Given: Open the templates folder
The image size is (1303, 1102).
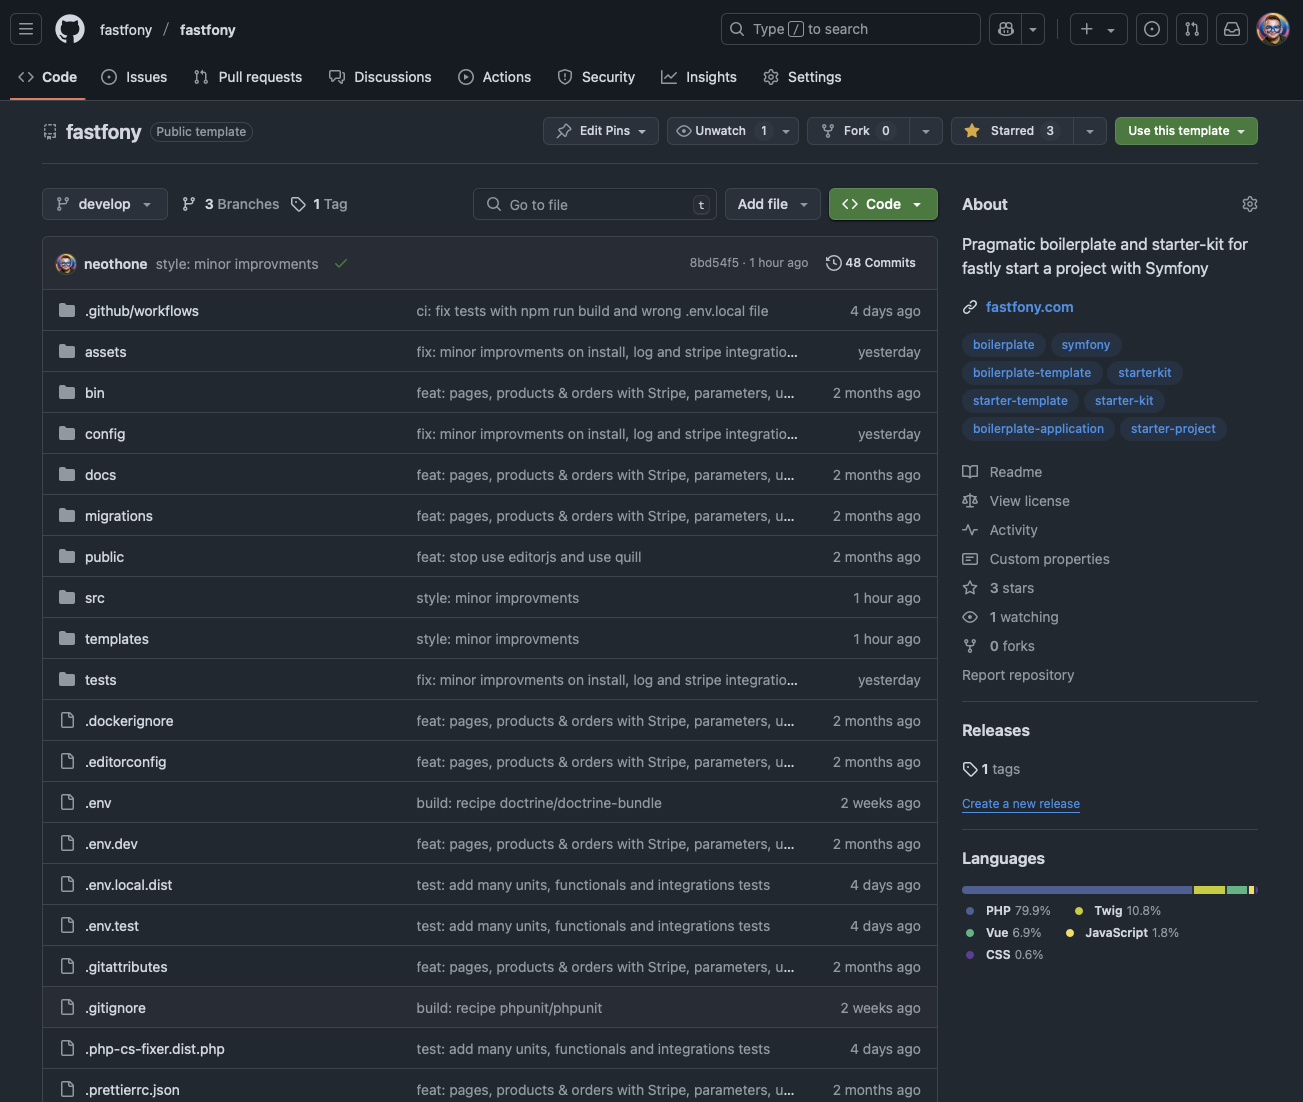Looking at the screenshot, I should click(x=117, y=639).
